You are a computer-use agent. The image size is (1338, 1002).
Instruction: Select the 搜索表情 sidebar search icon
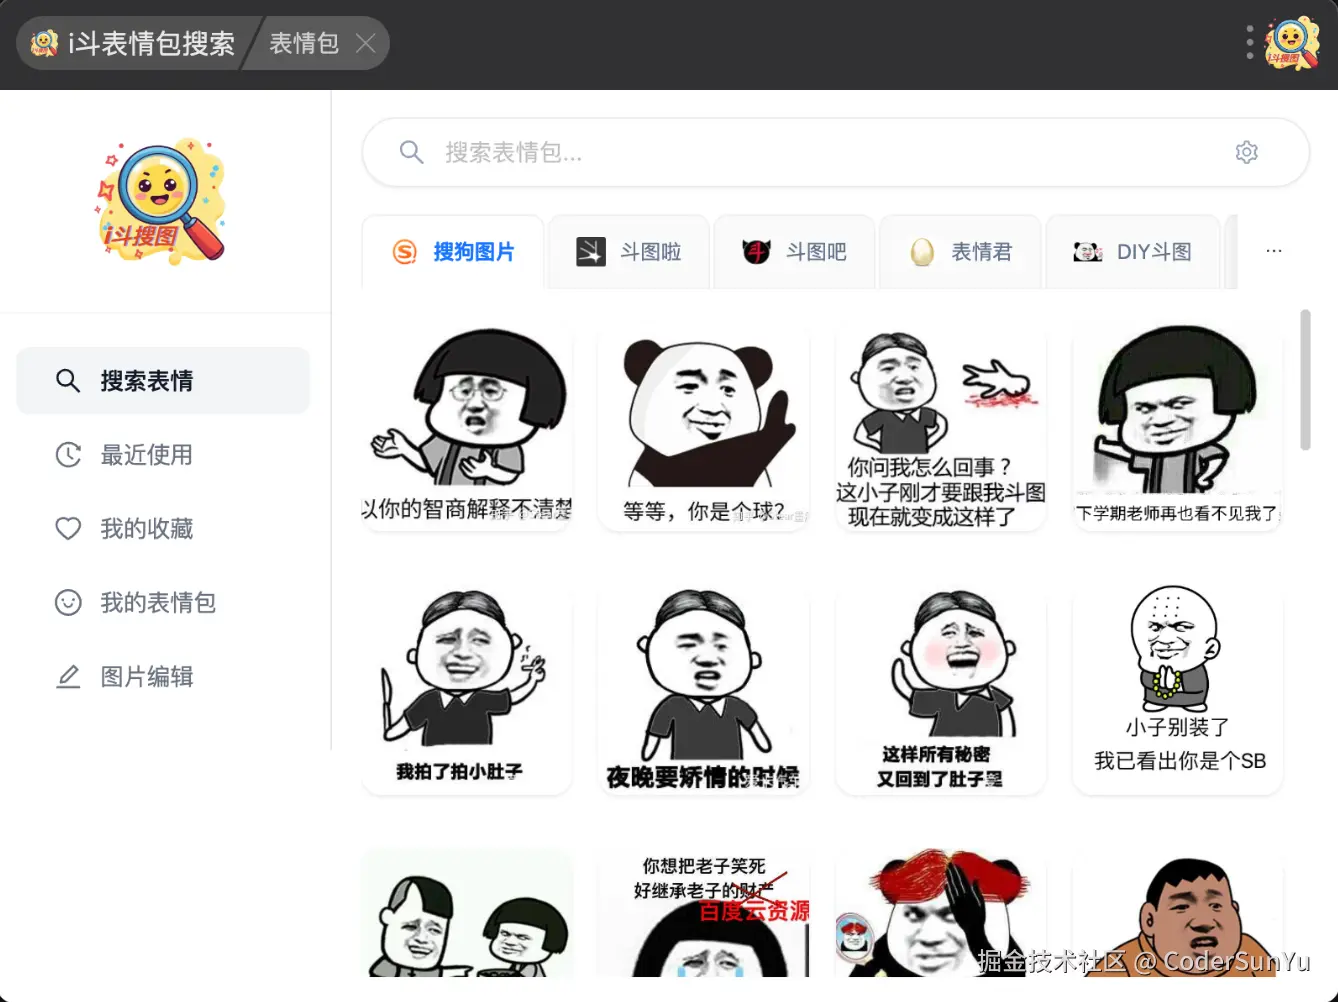[x=67, y=381]
